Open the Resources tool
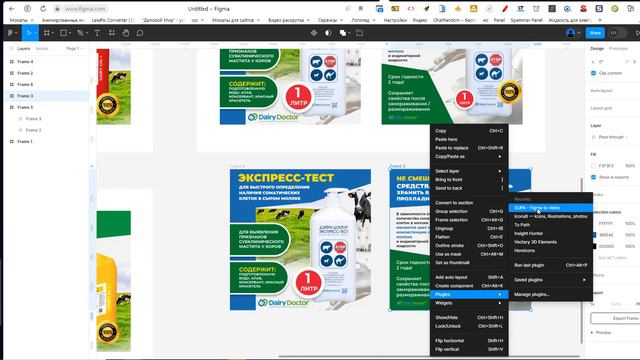The image size is (640, 360). (x=111, y=33)
